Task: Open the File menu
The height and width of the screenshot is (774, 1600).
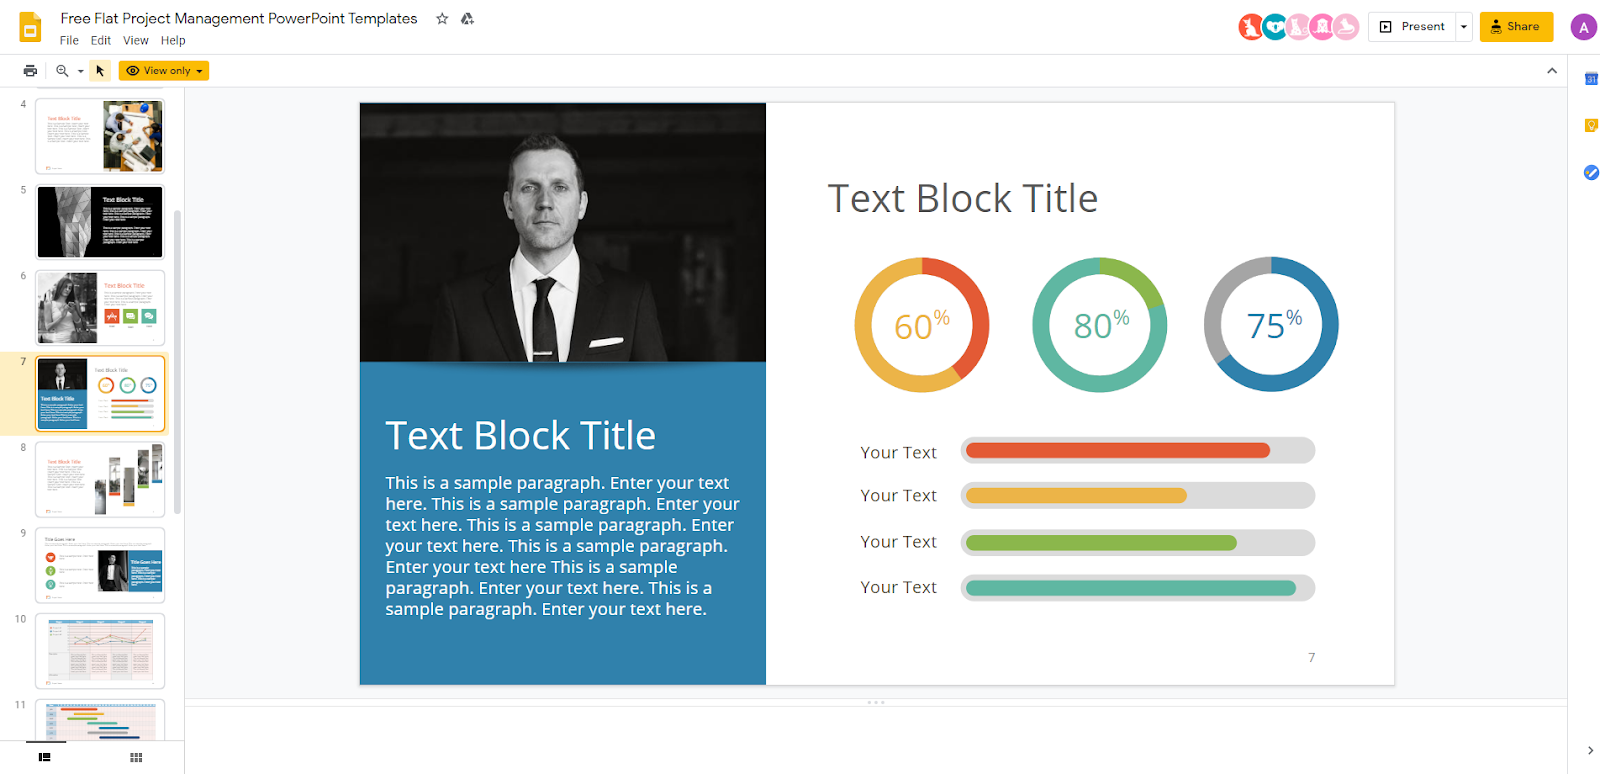Action: point(69,41)
